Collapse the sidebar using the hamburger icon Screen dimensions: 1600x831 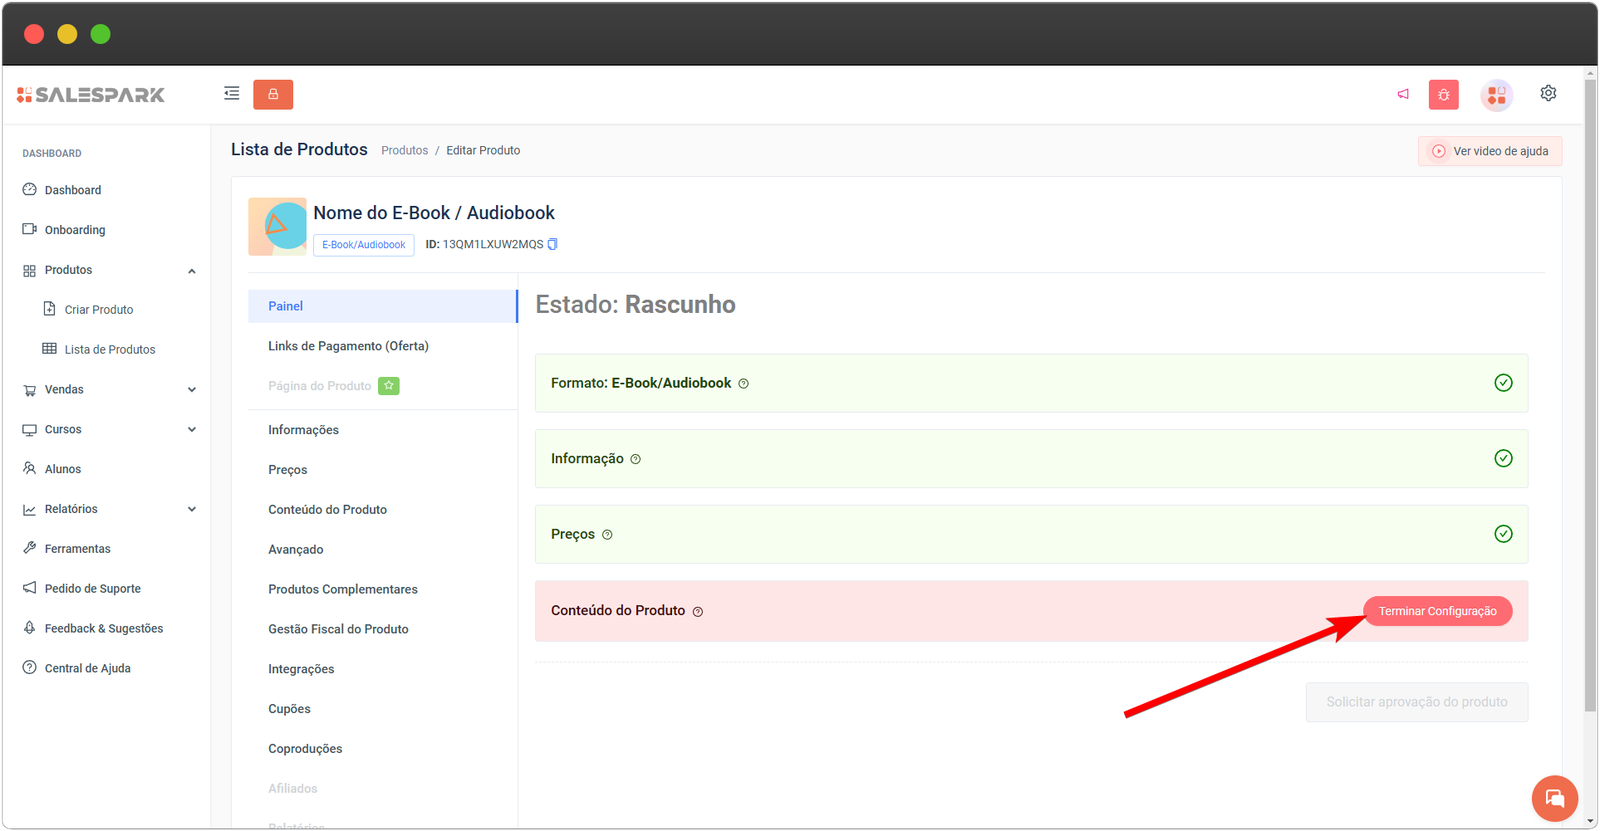(x=231, y=94)
